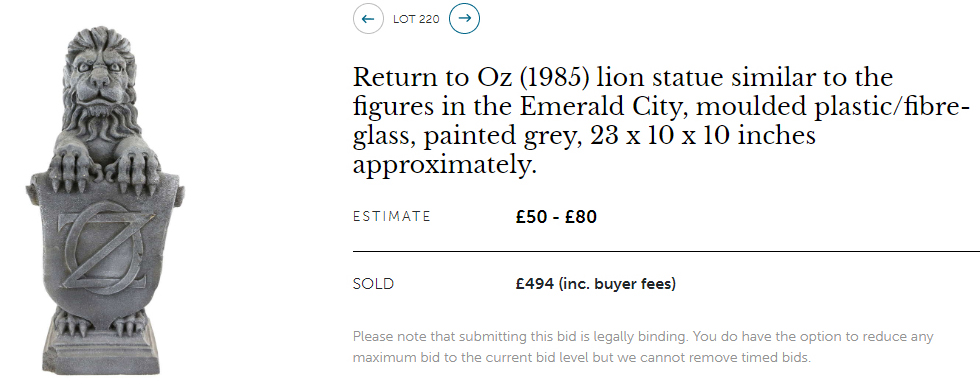The image size is (980, 391).
Task: Click the word 'approximately.' in the title
Action: point(445,166)
